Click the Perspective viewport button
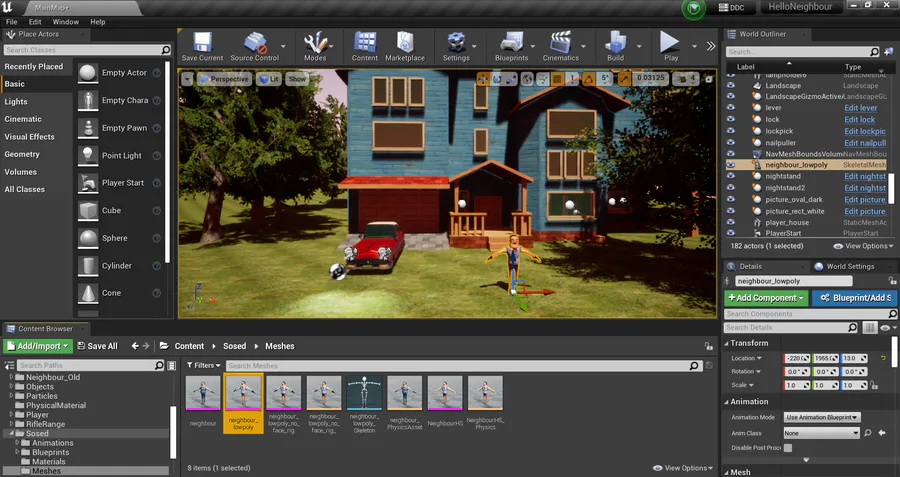Image resolution: width=900 pixels, height=477 pixels. [x=223, y=79]
